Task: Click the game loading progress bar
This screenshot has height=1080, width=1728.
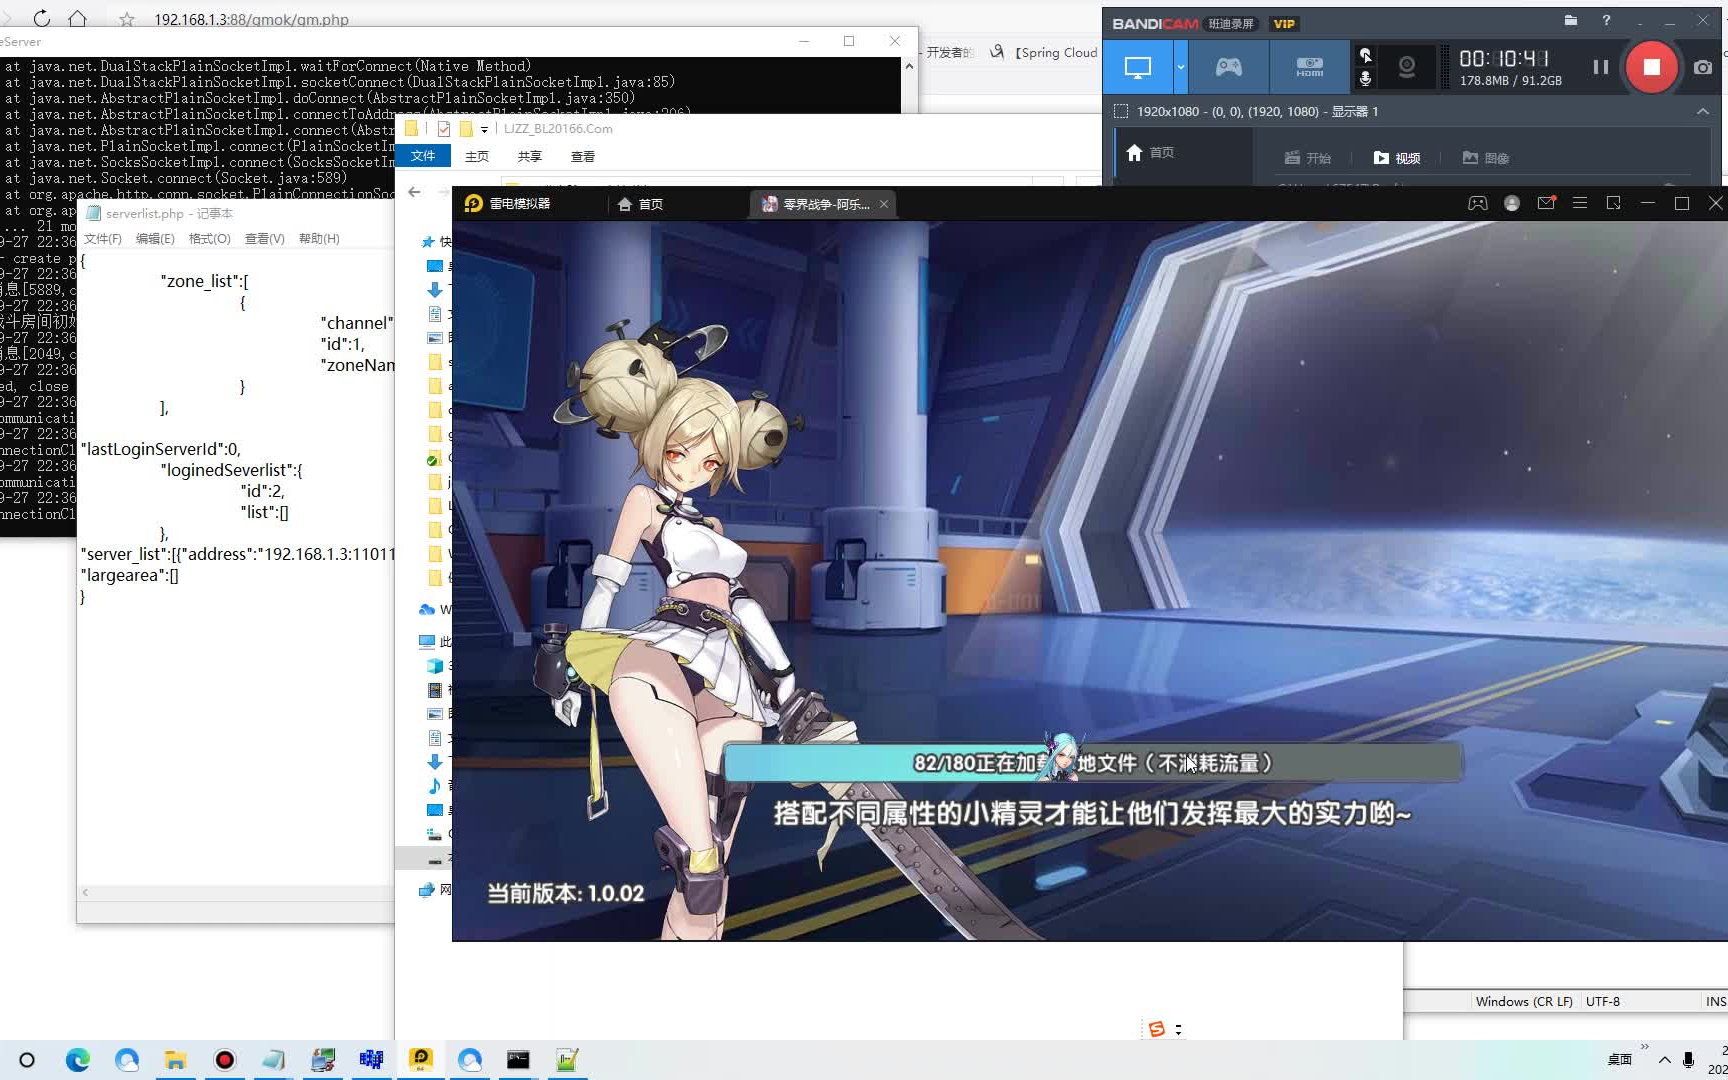Action: 1092,763
